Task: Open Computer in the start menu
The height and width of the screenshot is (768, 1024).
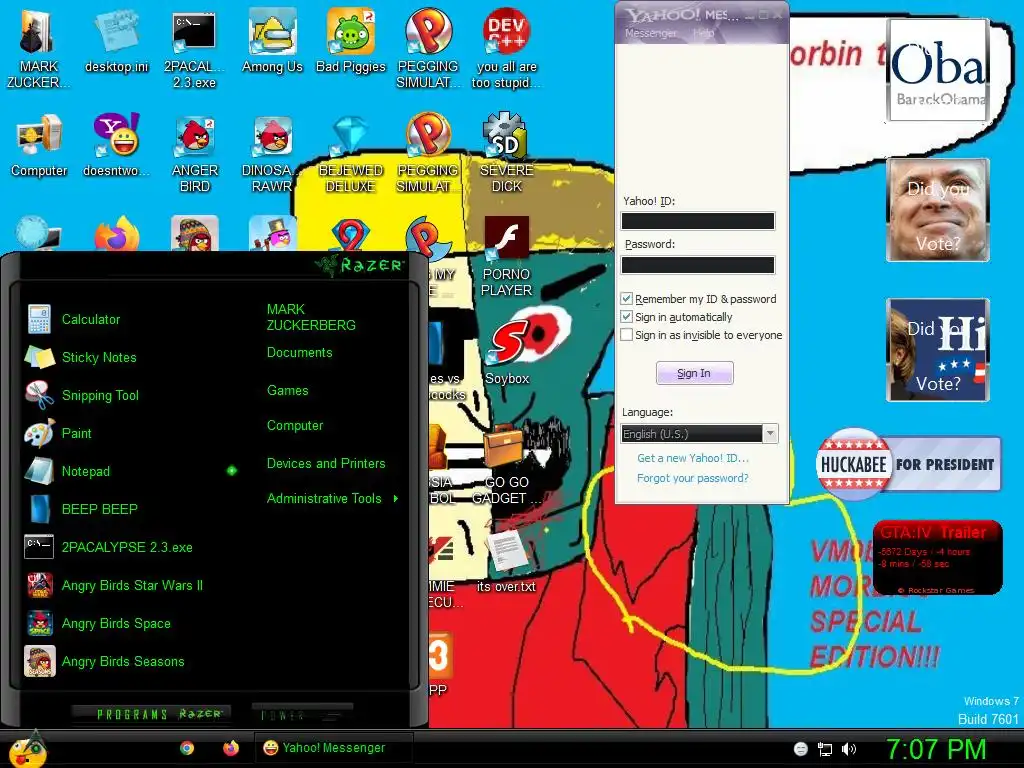Action: pyautogui.click(x=295, y=426)
